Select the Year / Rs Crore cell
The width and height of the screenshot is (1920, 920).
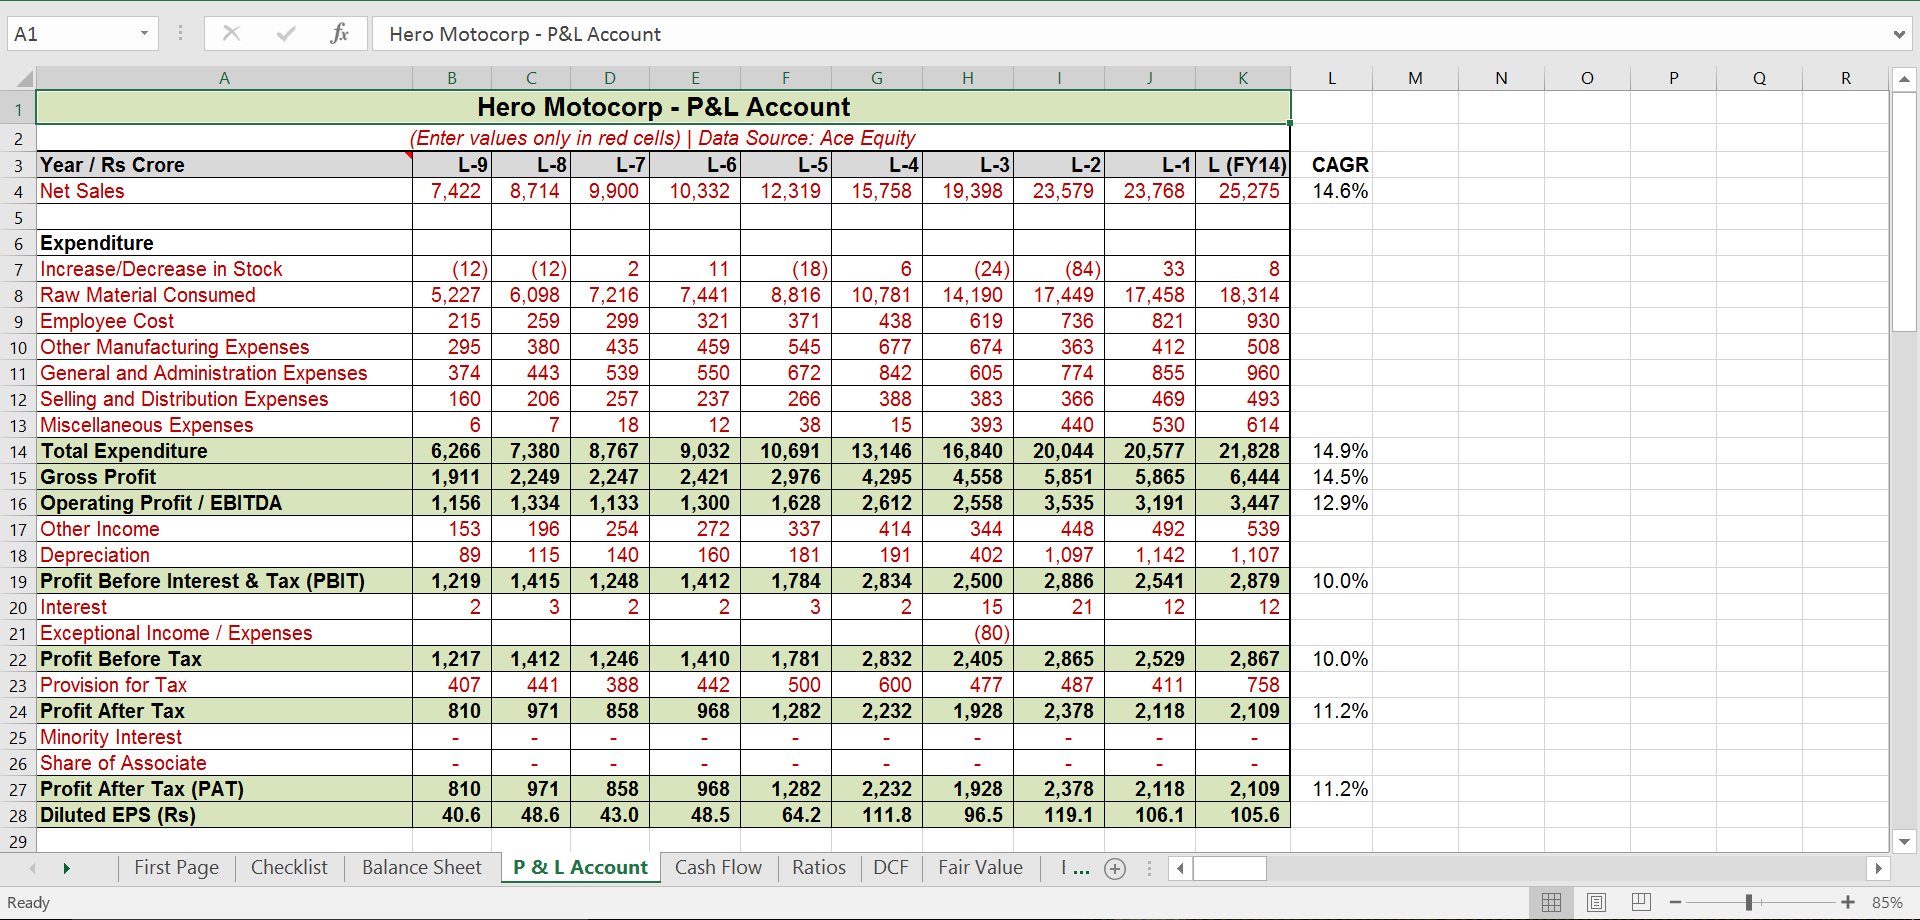(224, 165)
